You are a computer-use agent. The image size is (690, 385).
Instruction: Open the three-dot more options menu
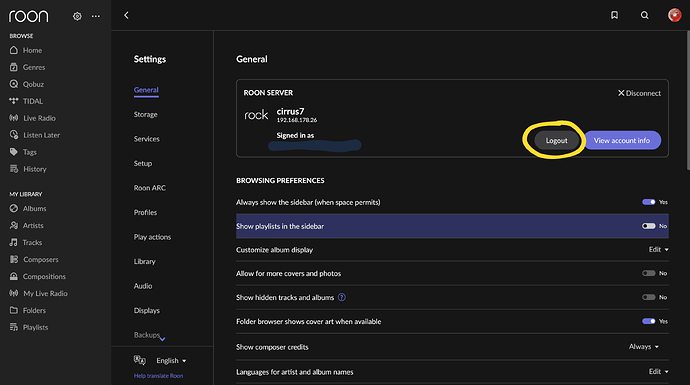pos(95,16)
